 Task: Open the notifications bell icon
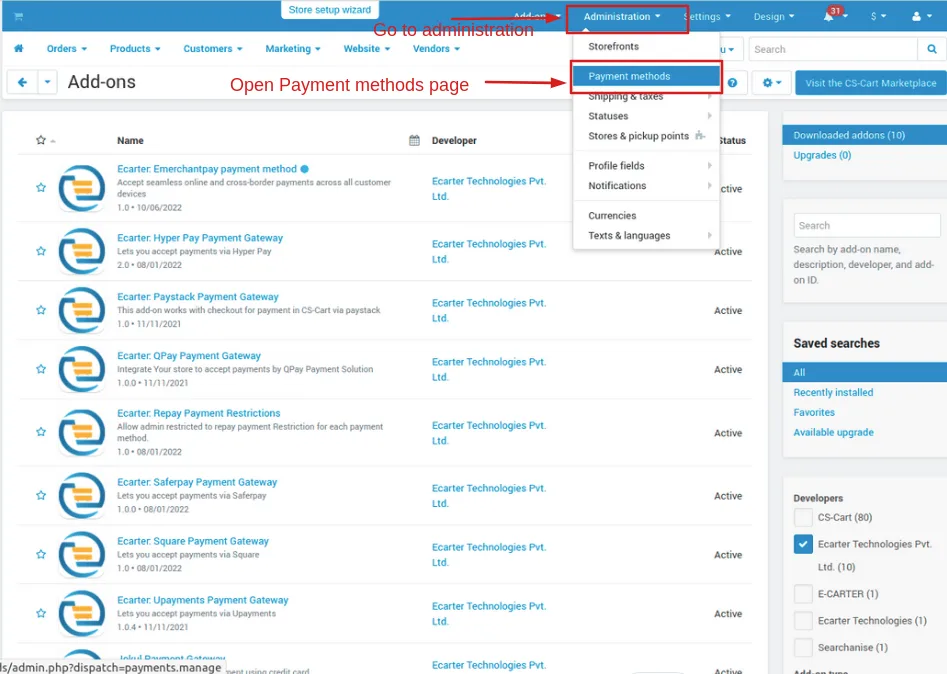829,17
